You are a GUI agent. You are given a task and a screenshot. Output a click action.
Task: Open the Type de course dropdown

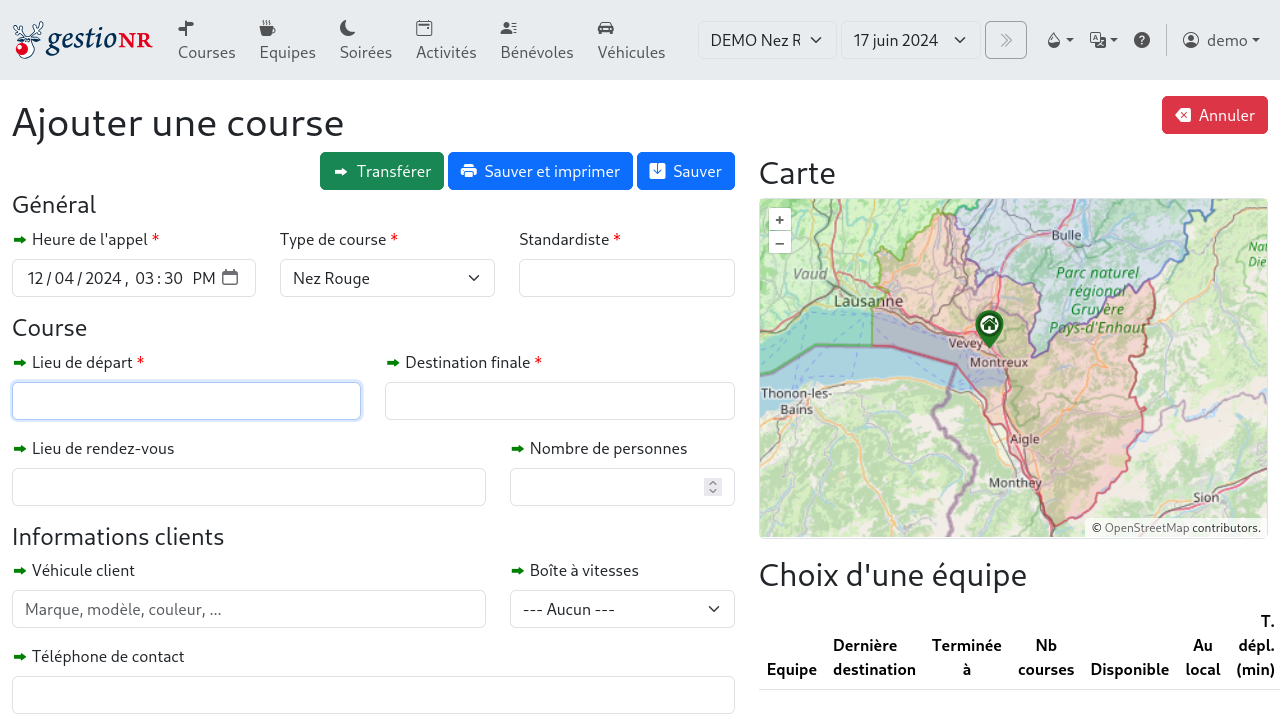[x=387, y=278]
